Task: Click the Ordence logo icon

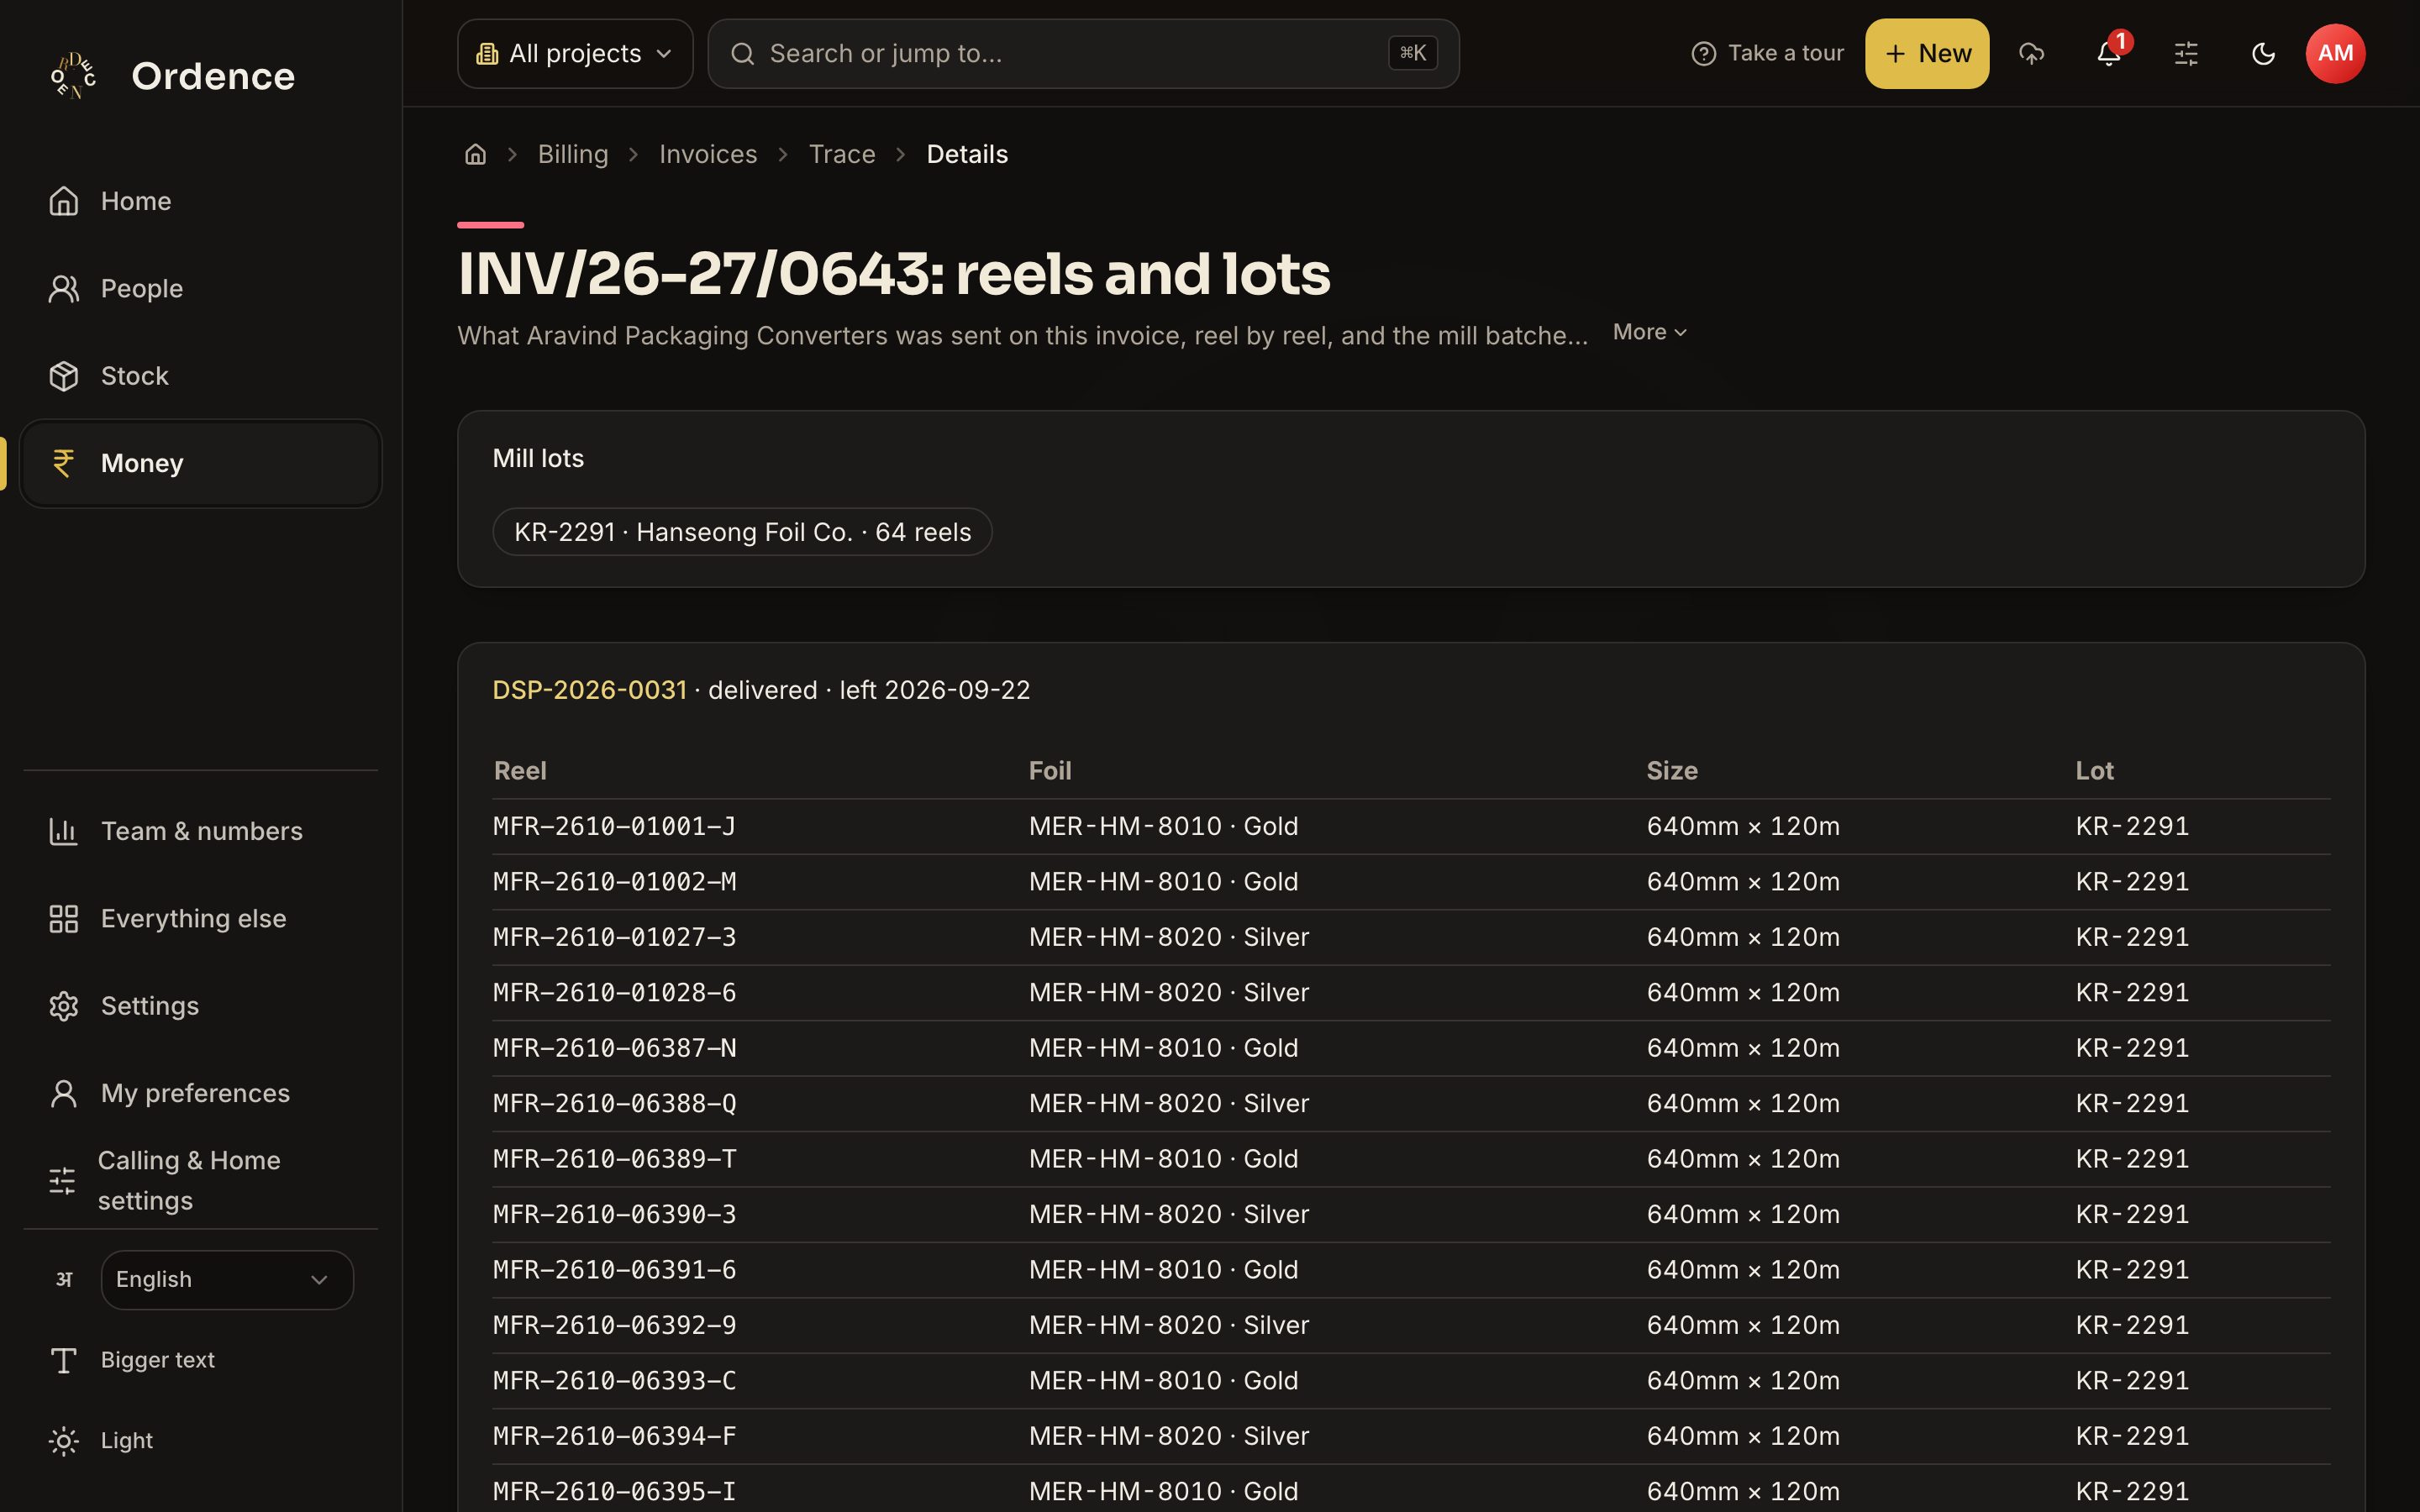Action: coord(74,76)
